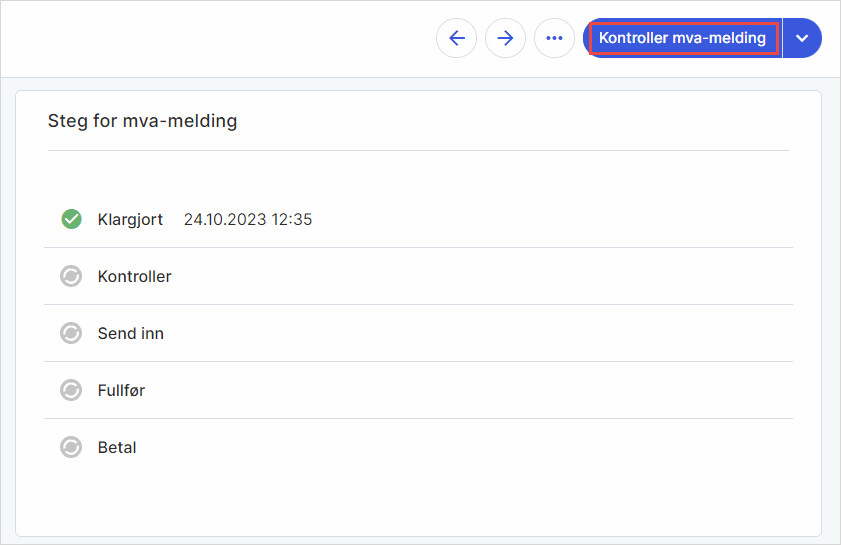Click the grey status icon beside Kontroller
This screenshot has width=841, height=545.
[x=71, y=276]
